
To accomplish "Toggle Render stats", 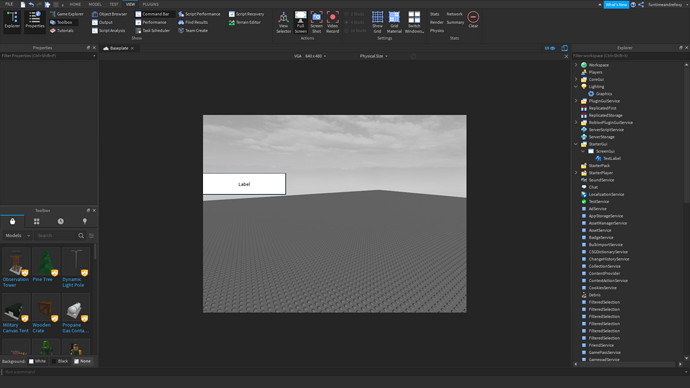I will pos(437,22).
